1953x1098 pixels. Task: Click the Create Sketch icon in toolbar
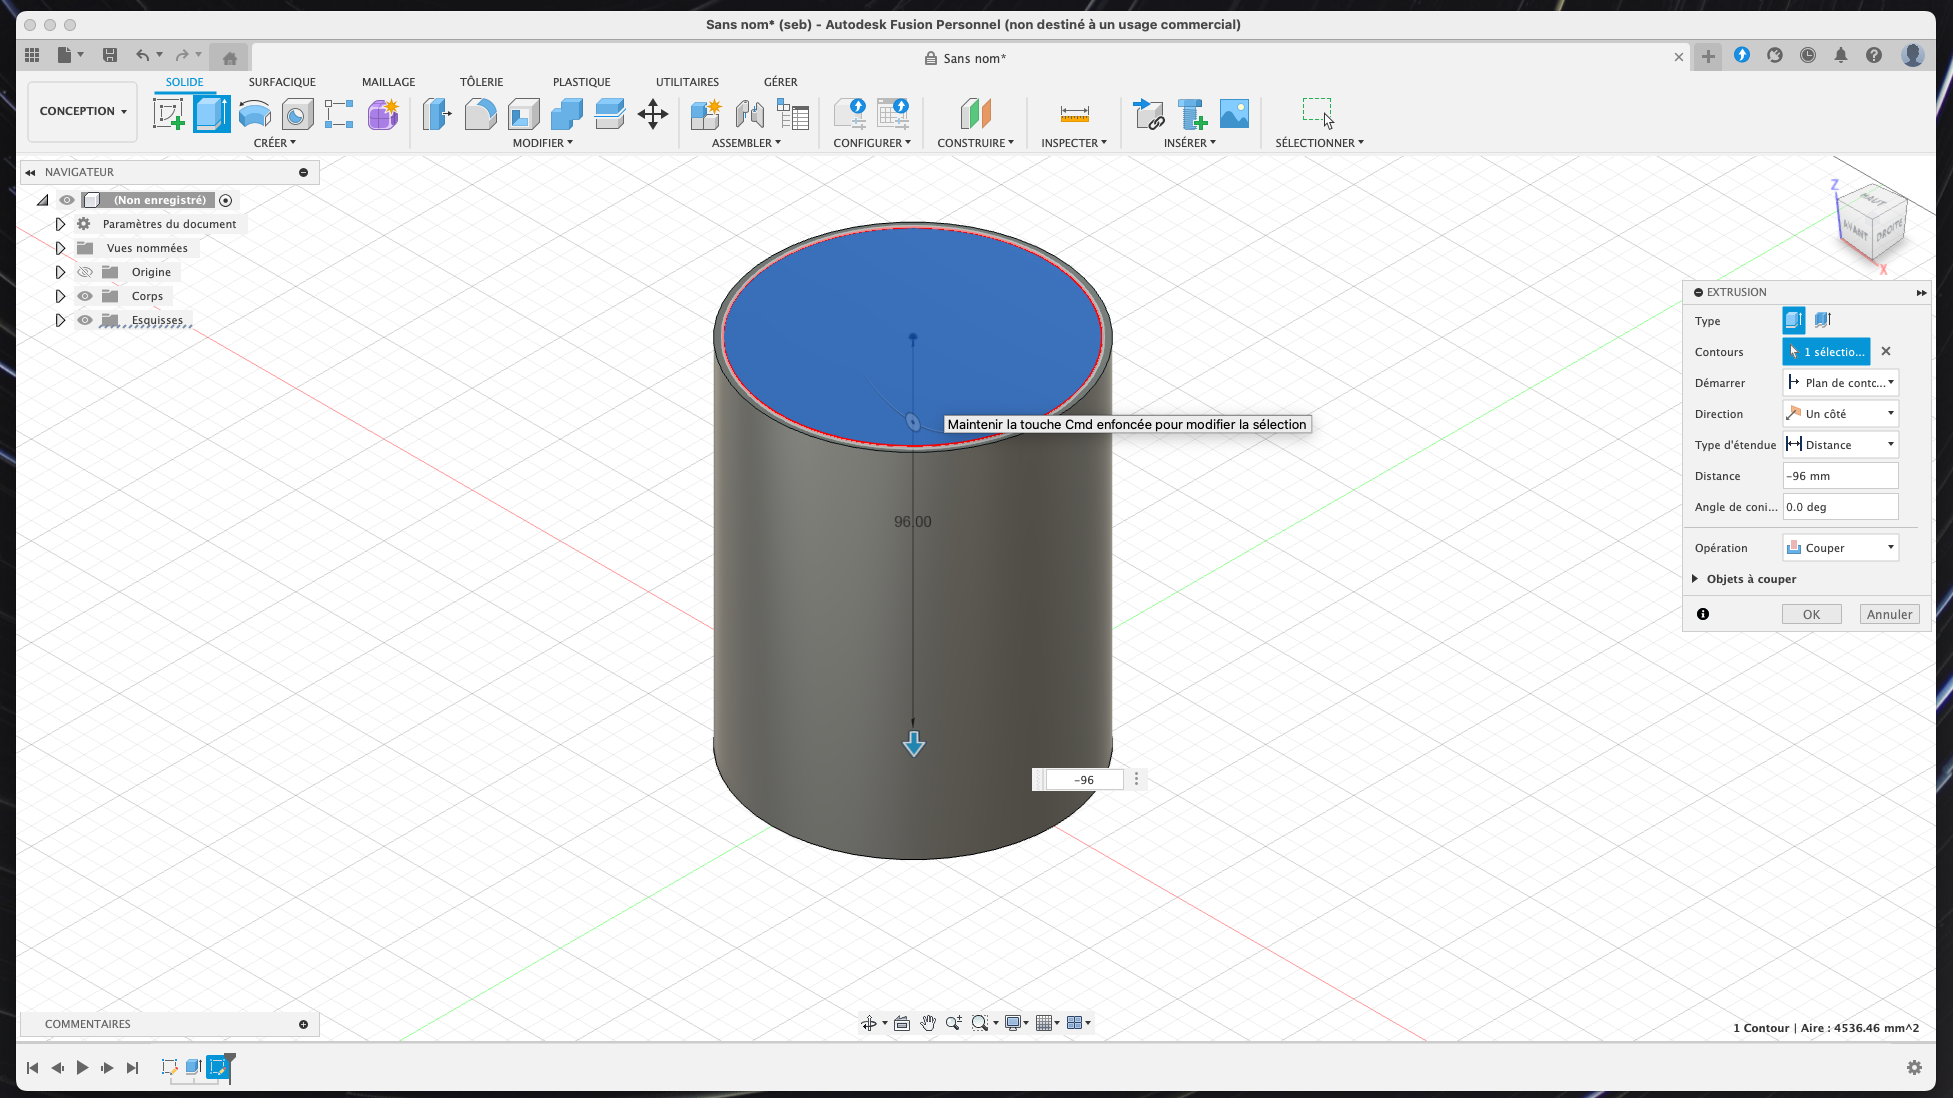click(168, 114)
